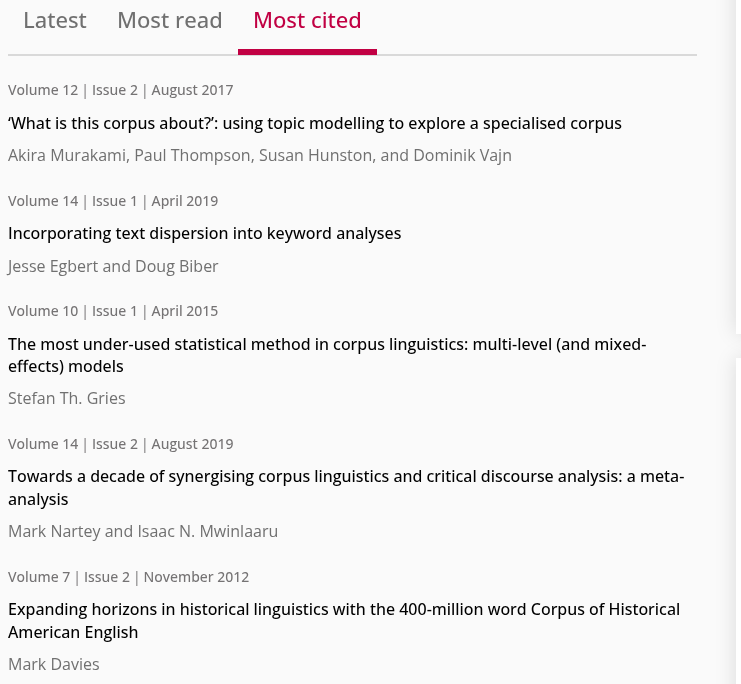741x684 pixels.
Task: Open the Most read tab
Action: pyautogui.click(x=170, y=21)
